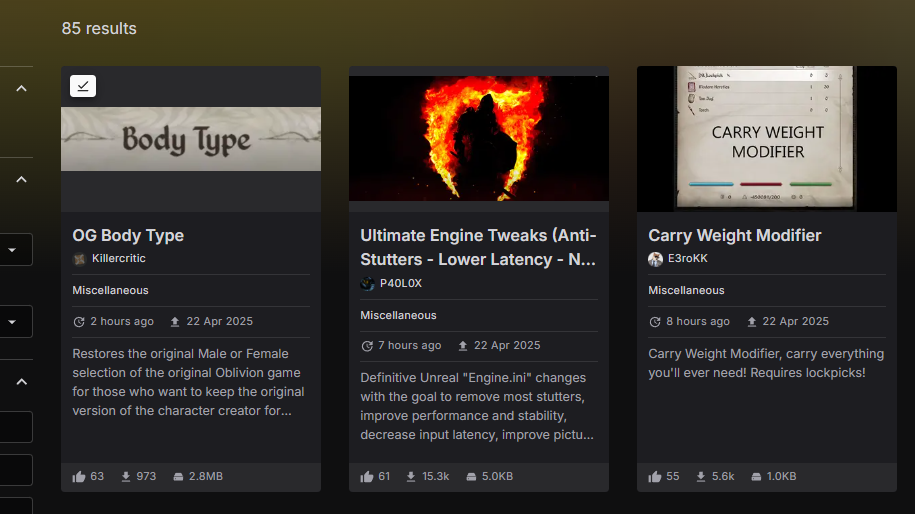Click the second sidebar input box
Image resolution: width=915 pixels, height=514 pixels.
[16, 470]
